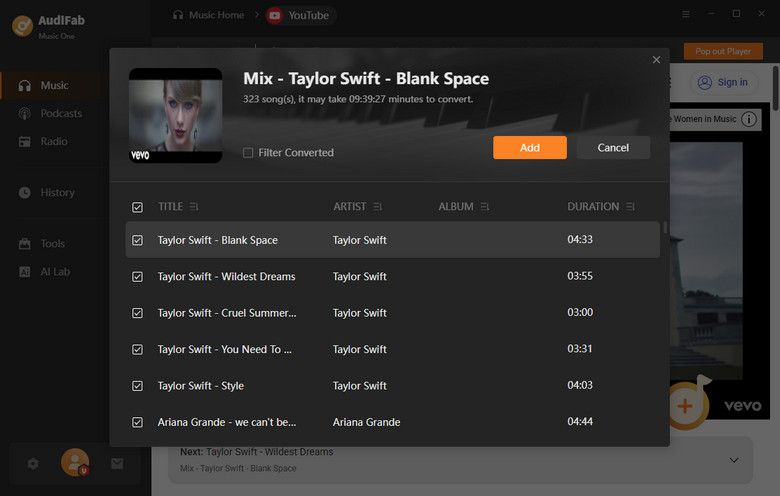Click the 04:44 duration value
This screenshot has height=496, width=780.
580,422
